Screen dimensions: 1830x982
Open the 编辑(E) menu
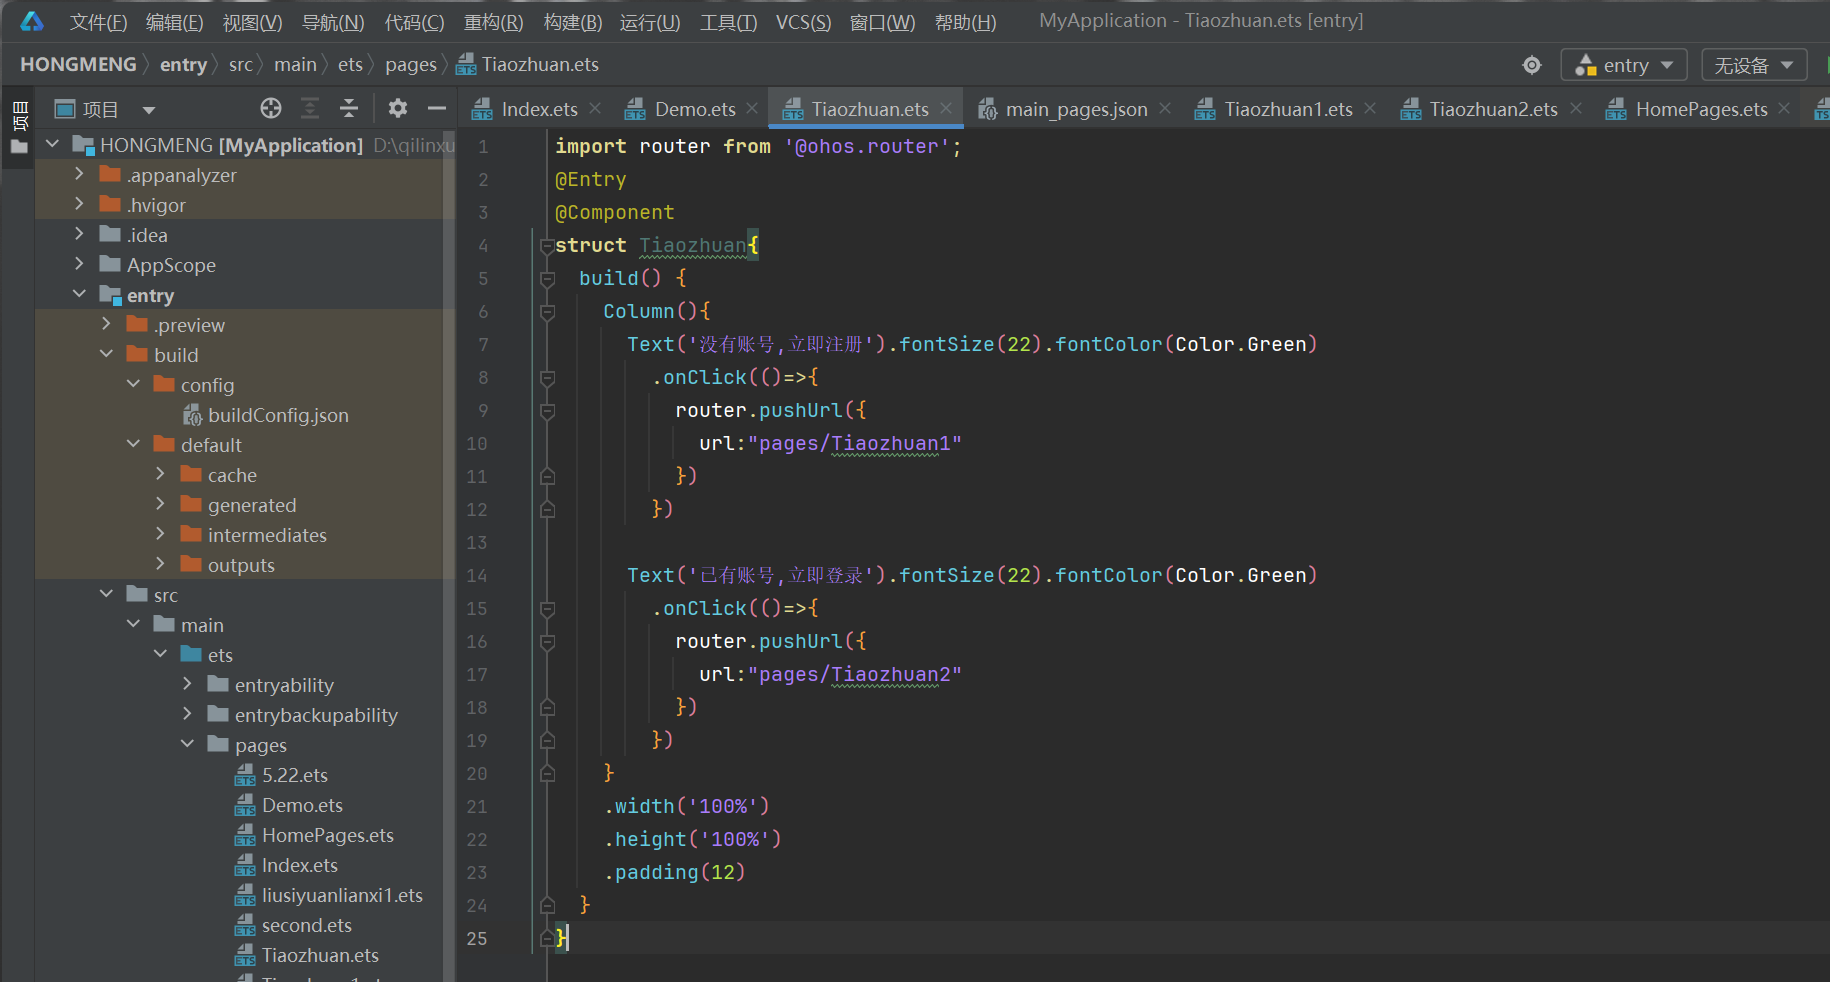pyautogui.click(x=174, y=22)
